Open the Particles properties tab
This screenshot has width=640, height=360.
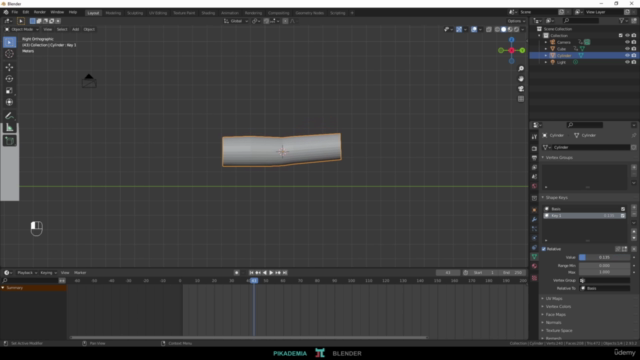pyautogui.click(x=534, y=229)
